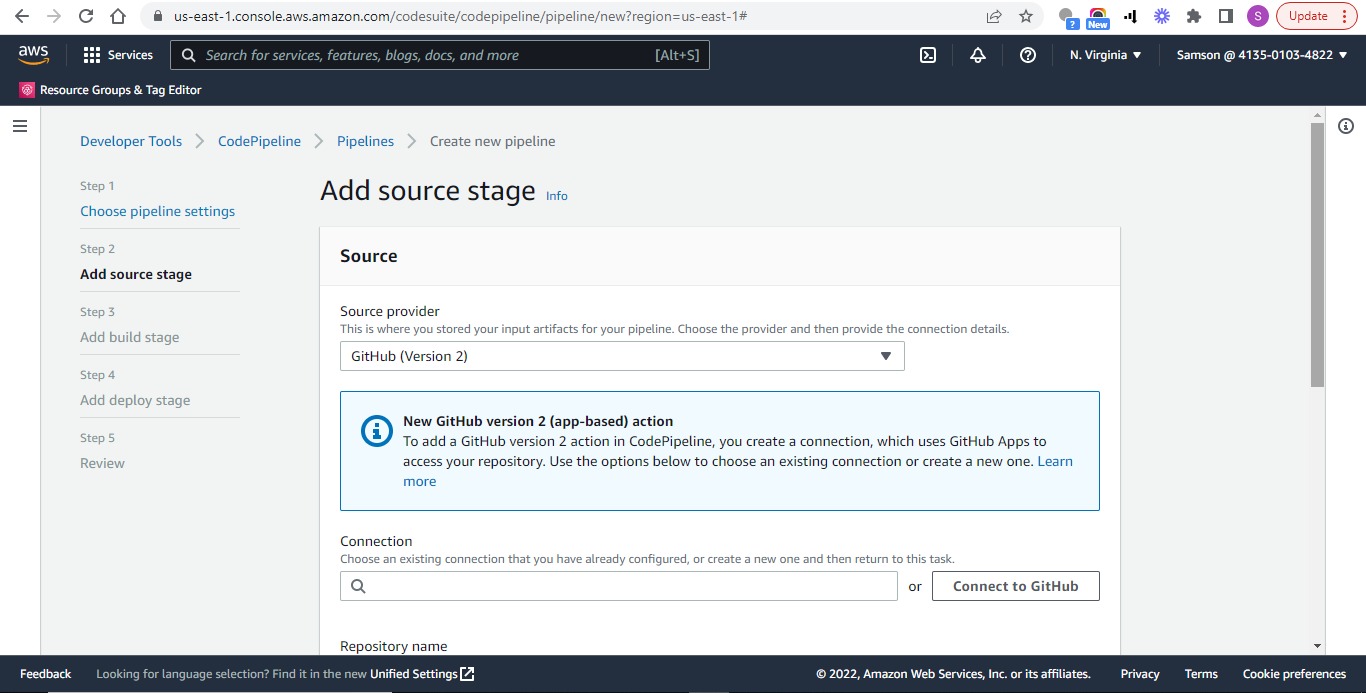Open Resource Groups & Tag Editor
Viewport: 1366px width, 693px height.
click(x=110, y=89)
